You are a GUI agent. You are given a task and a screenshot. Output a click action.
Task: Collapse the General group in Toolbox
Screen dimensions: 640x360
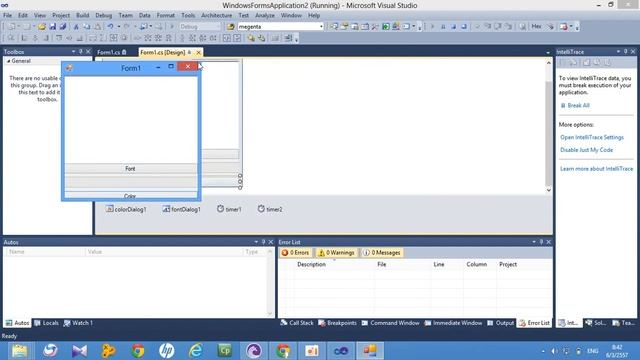click(x=8, y=61)
